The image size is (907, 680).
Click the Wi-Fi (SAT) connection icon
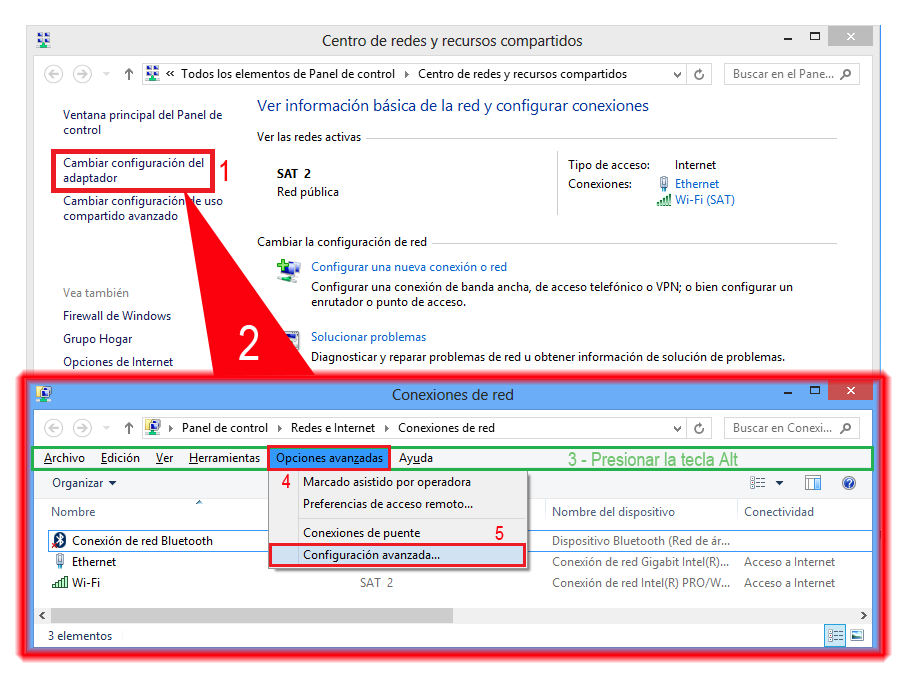[665, 199]
